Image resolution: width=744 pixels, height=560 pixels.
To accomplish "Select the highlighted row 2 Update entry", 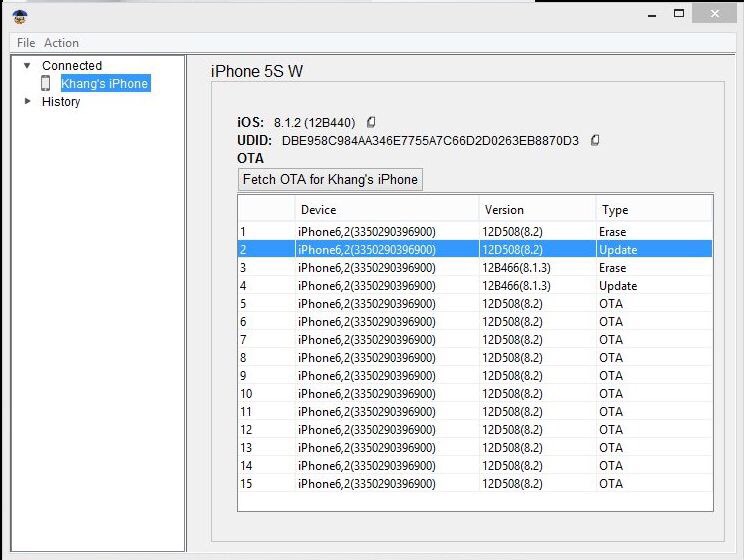I will (x=475, y=250).
